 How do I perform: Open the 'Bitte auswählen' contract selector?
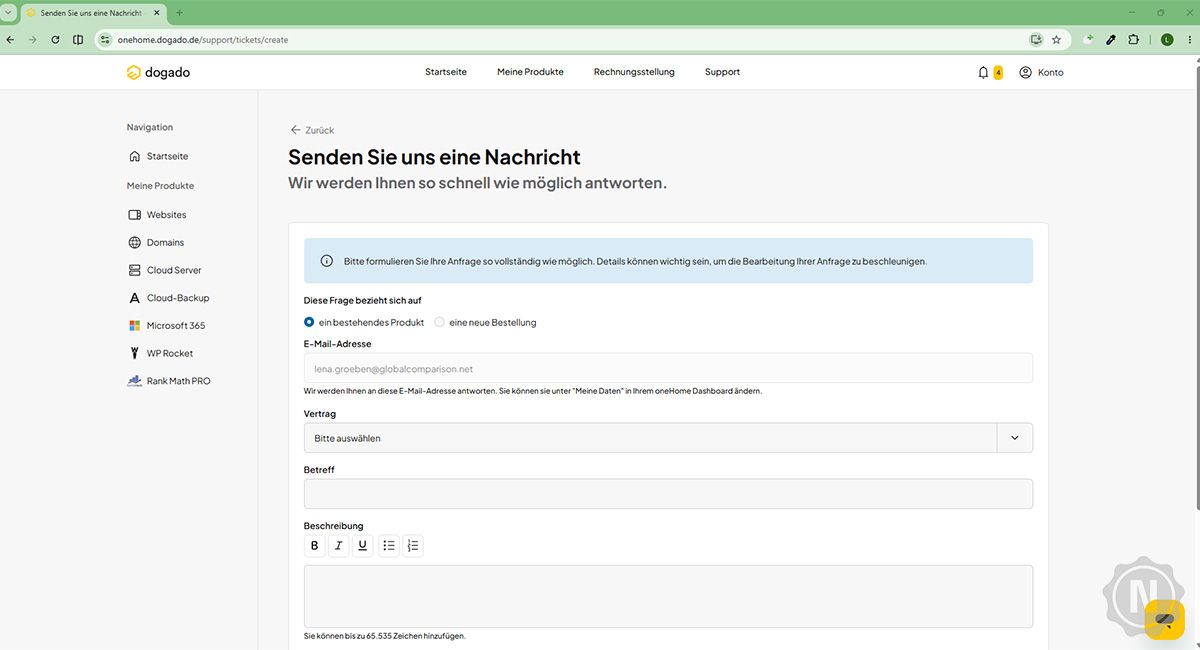[668, 438]
